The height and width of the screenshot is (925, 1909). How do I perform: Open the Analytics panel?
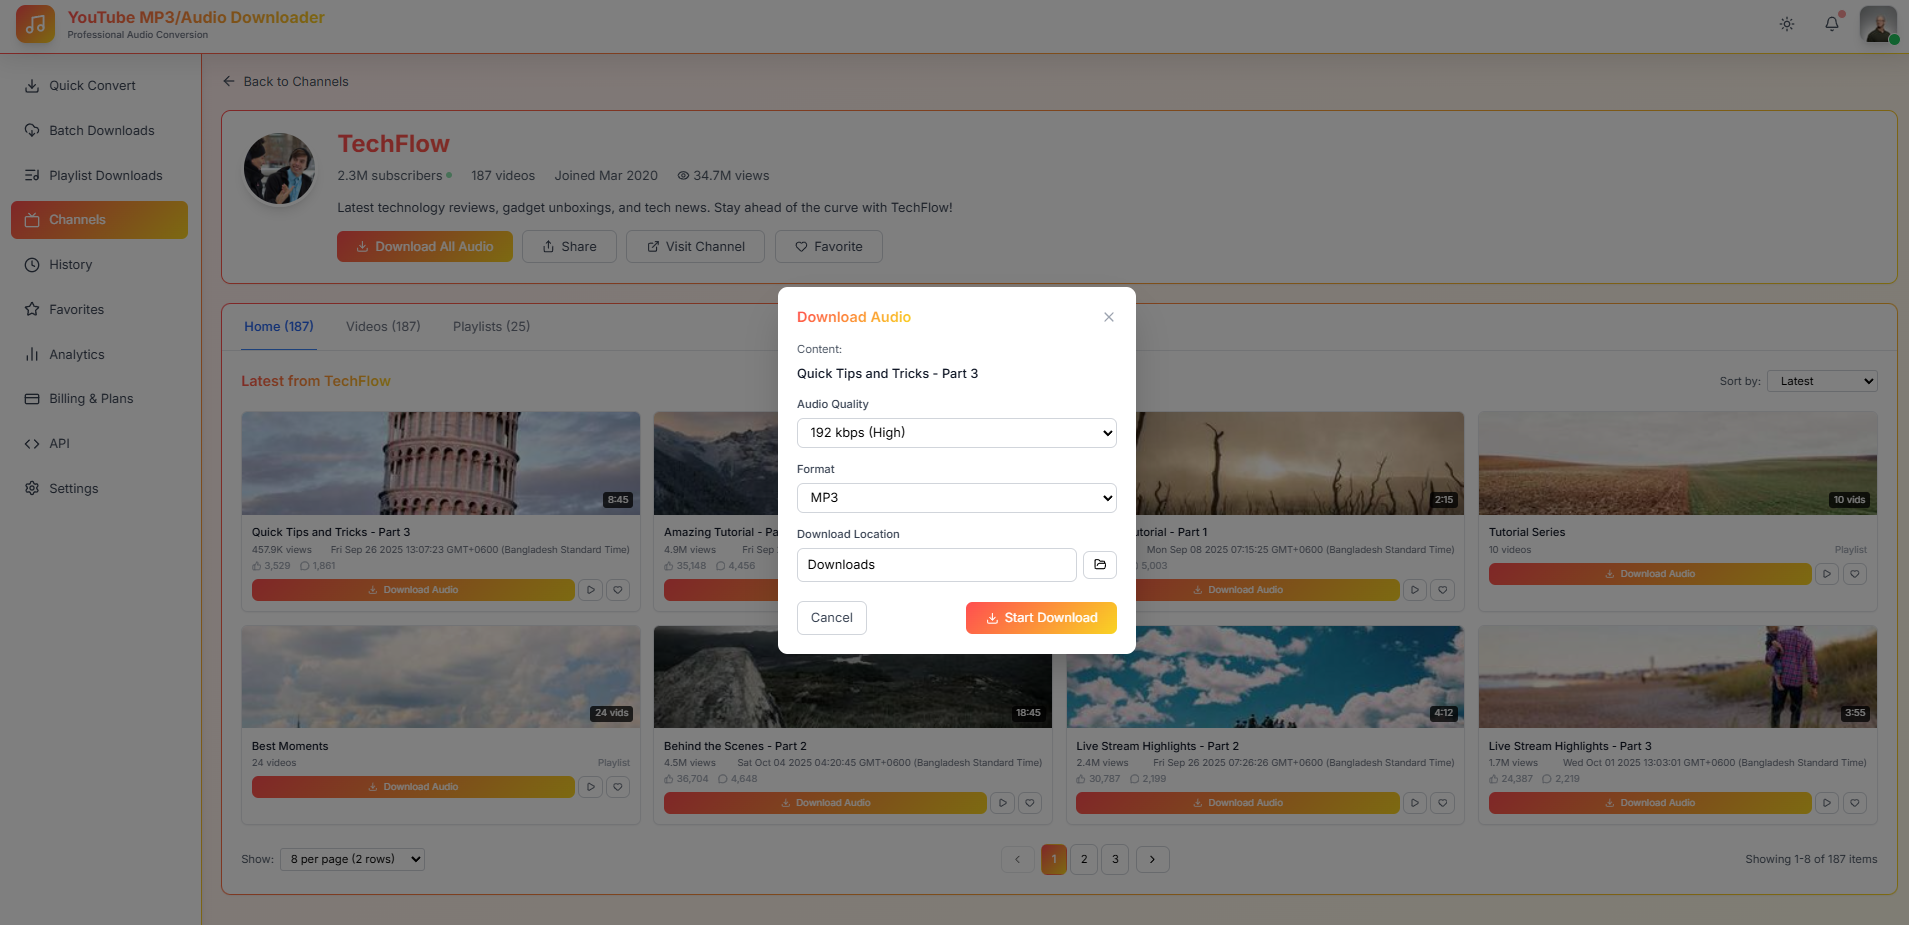click(x=76, y=354)
